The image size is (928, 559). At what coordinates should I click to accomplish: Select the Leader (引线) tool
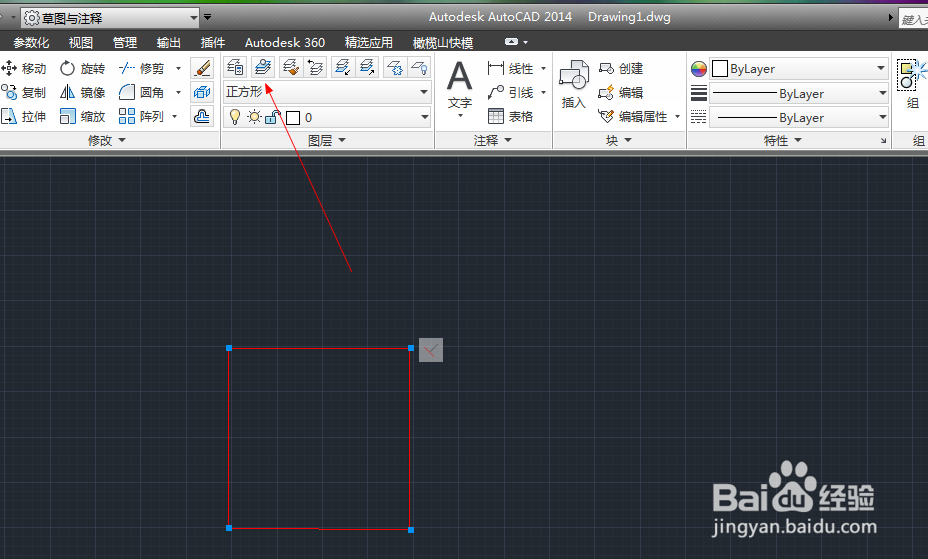click(x=510, y=93)
